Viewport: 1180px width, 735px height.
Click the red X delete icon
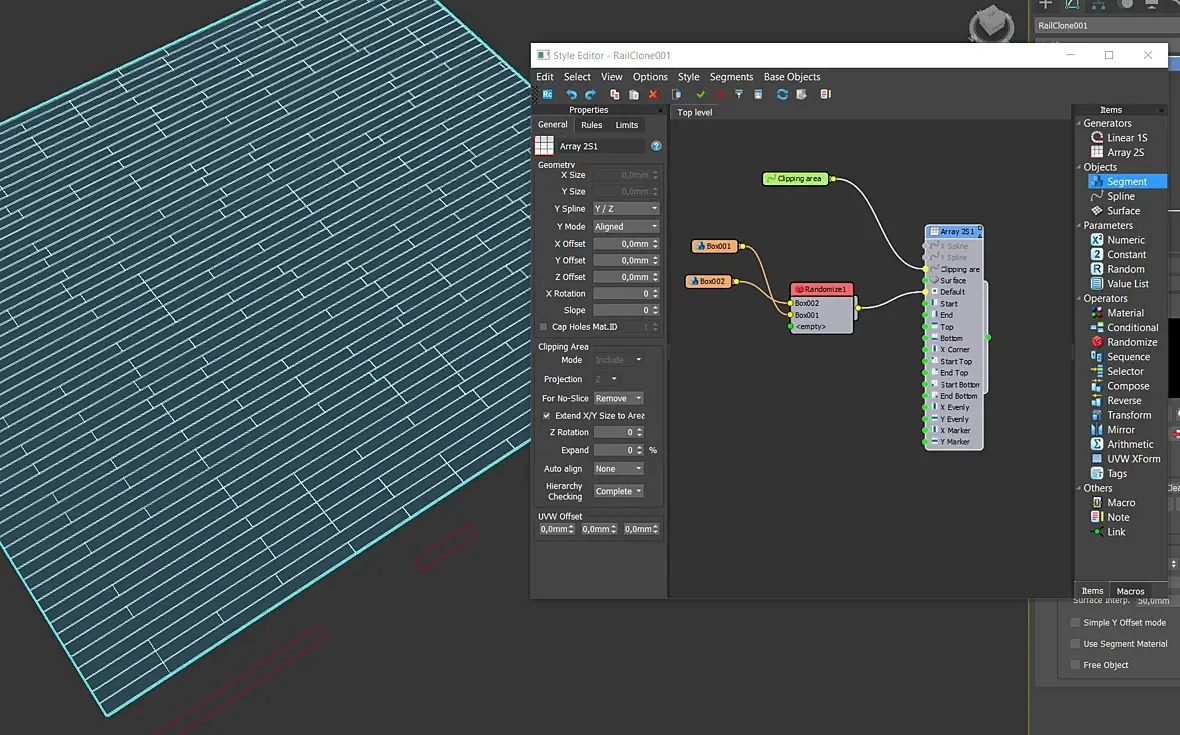[653, 95]
